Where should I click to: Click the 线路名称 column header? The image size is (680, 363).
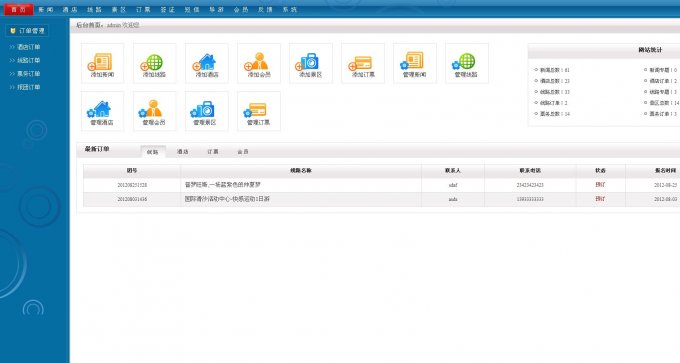coord(301,171)
